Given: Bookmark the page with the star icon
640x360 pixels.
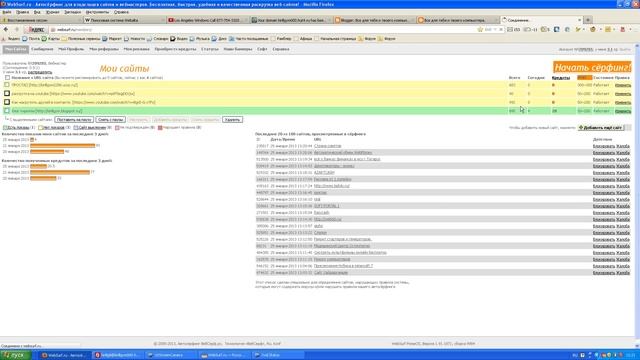Looking at the screenshot, I should point(480,29).
